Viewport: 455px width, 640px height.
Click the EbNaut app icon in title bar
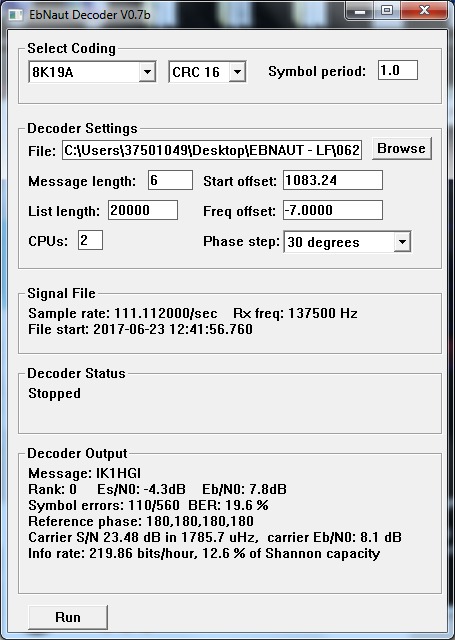coord(16,15)
